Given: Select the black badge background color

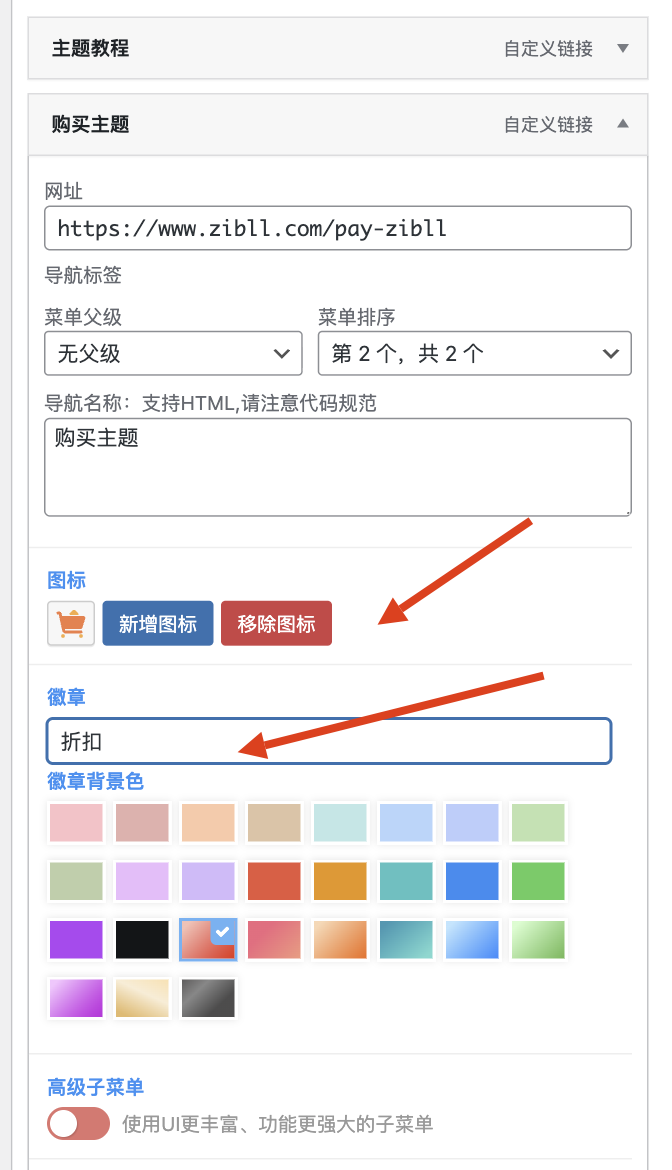Looking at the screenshot, I should (141, 939).
